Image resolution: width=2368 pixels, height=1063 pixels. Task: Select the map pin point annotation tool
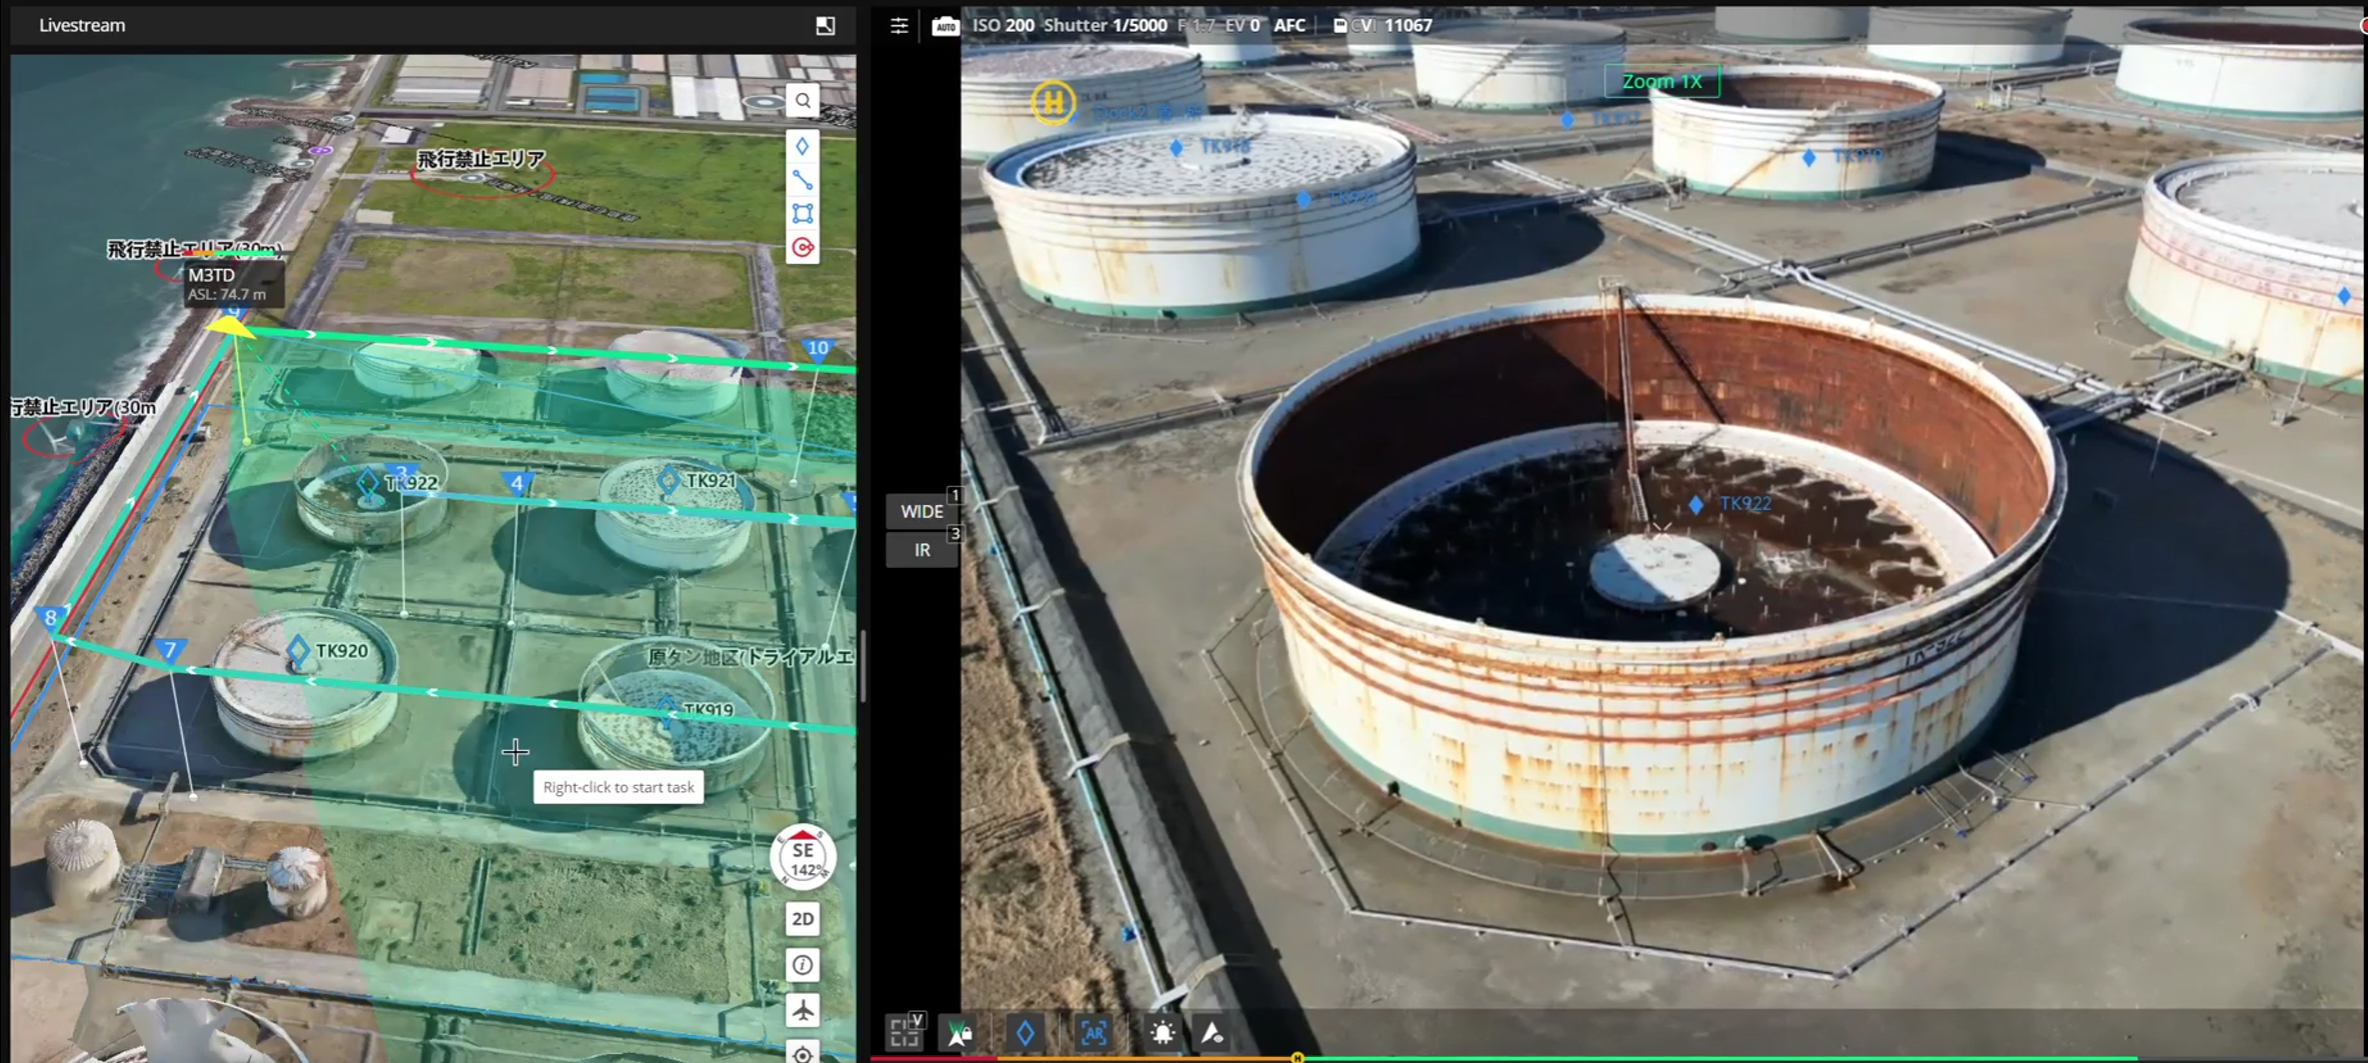pos(802,147)
